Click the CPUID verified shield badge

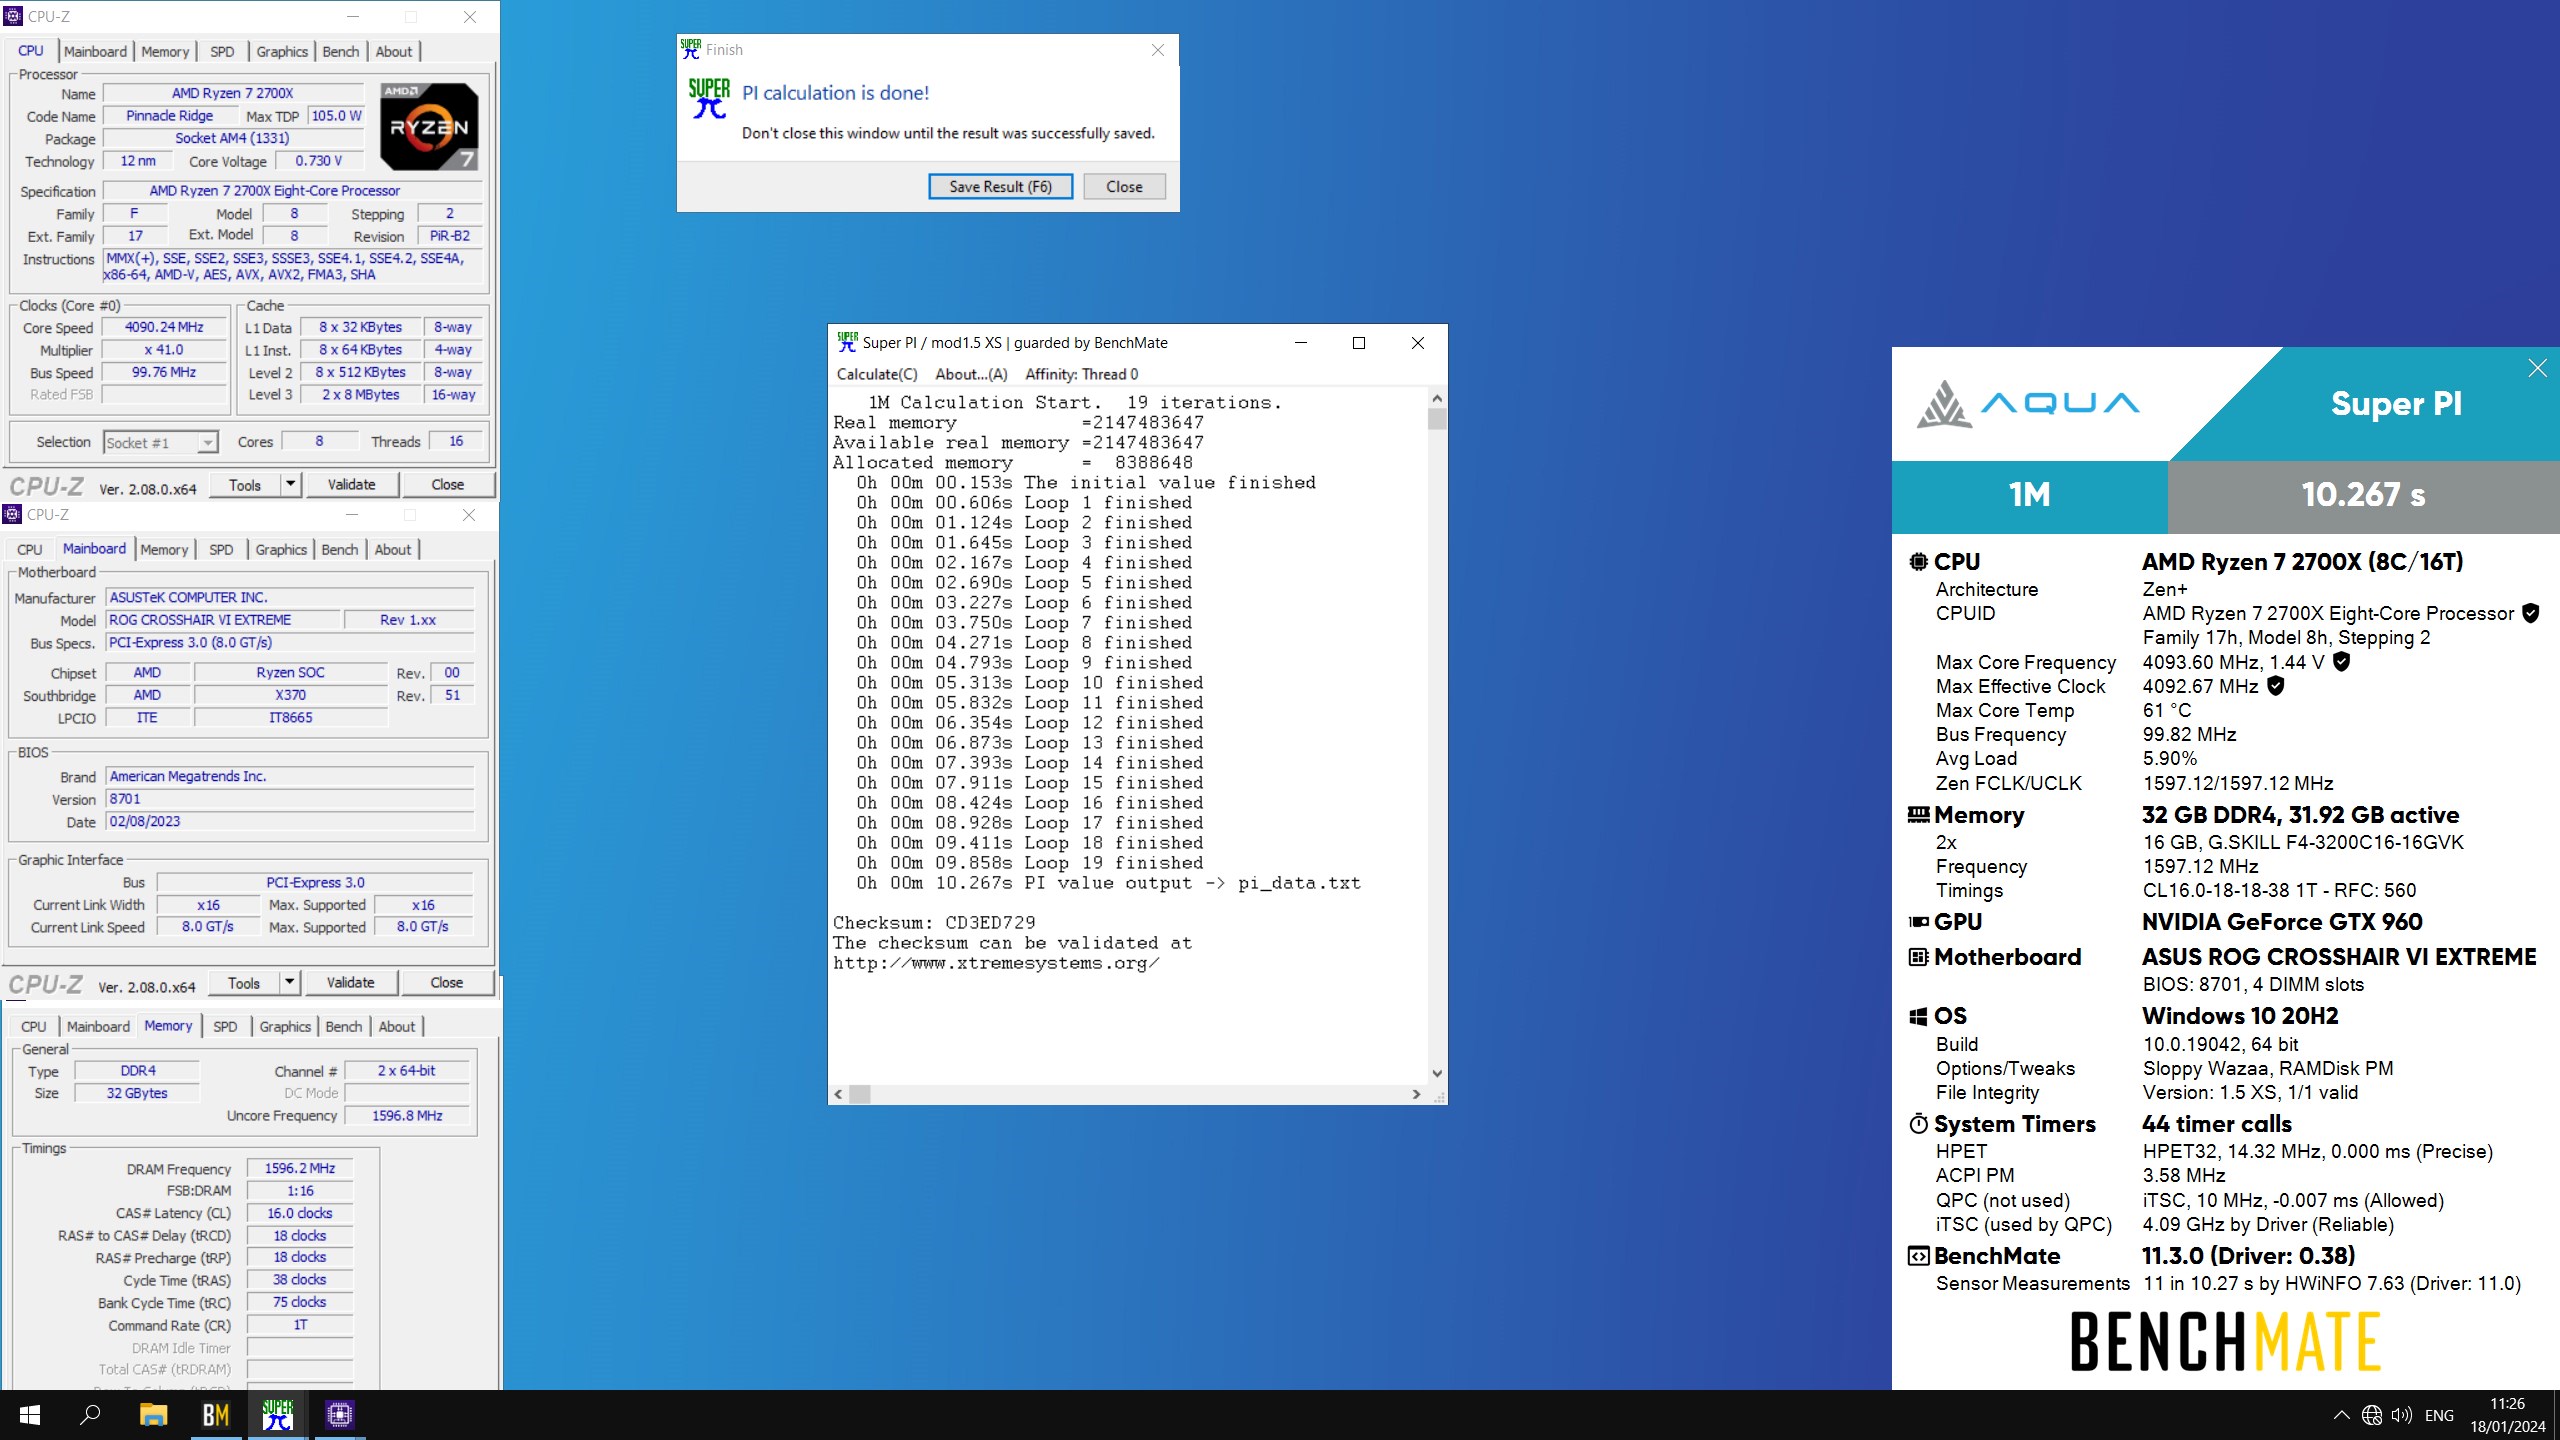2530,613
